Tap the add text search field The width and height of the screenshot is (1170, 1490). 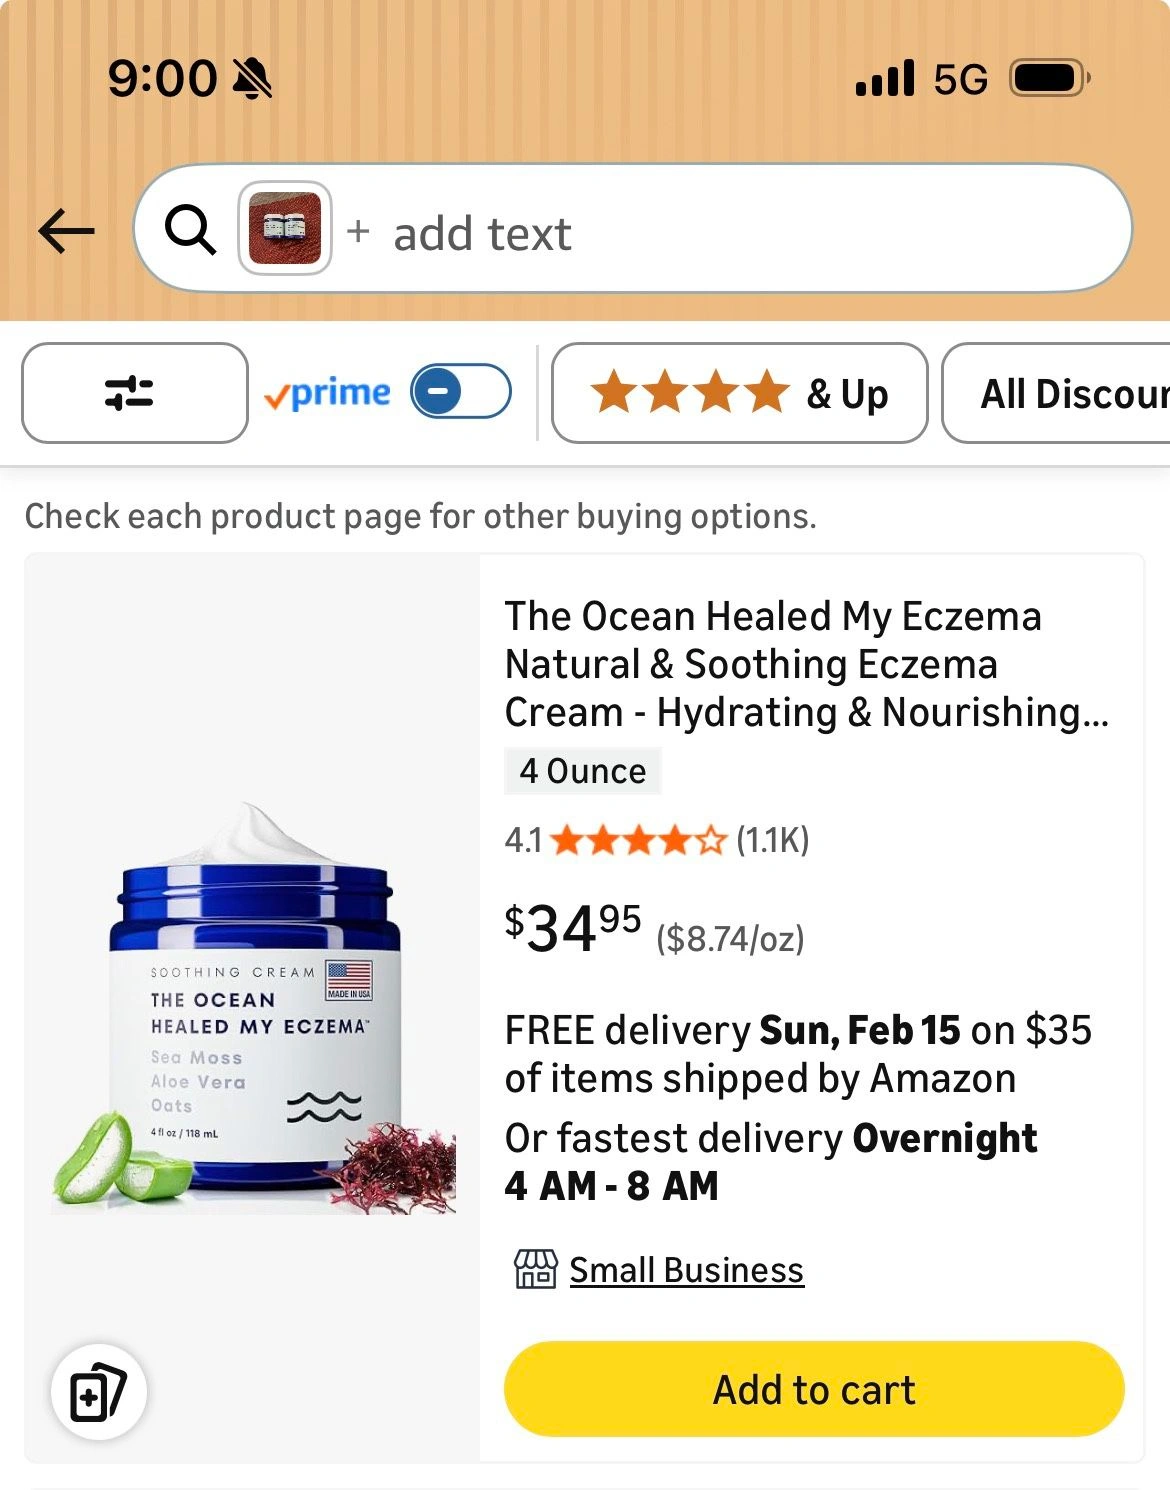click(700, 233)
